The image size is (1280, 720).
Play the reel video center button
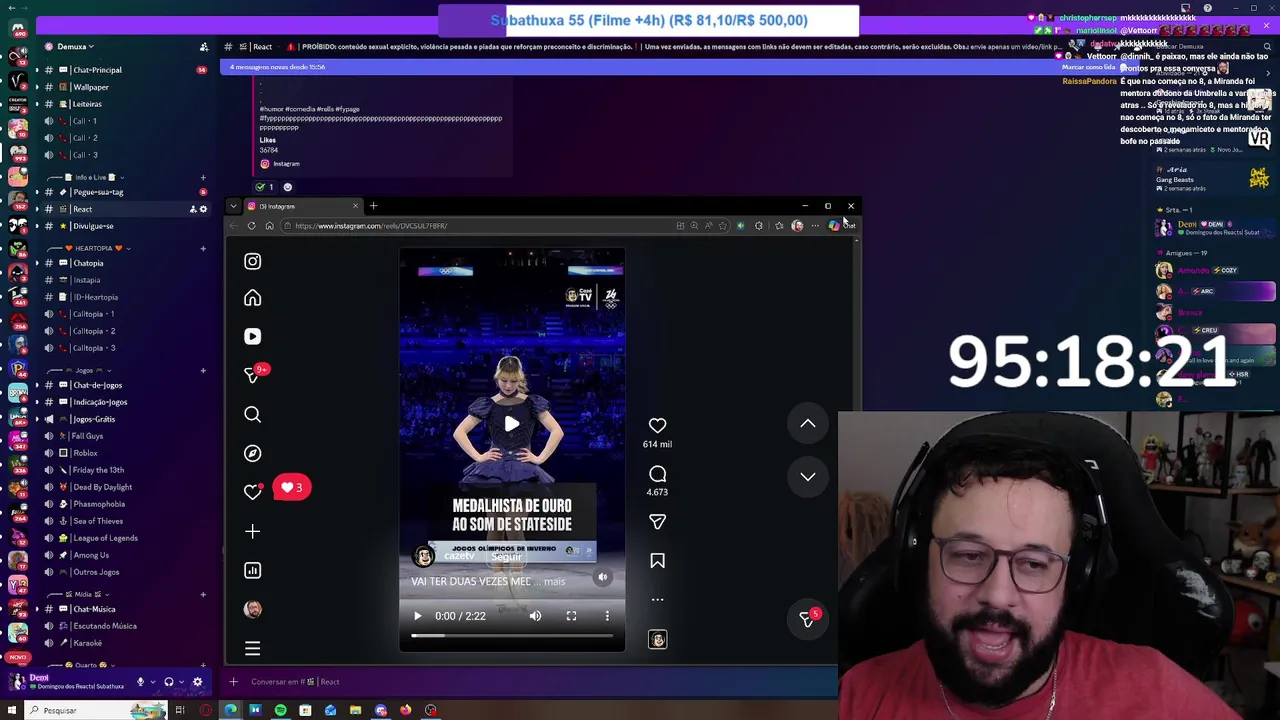[511, 424]
